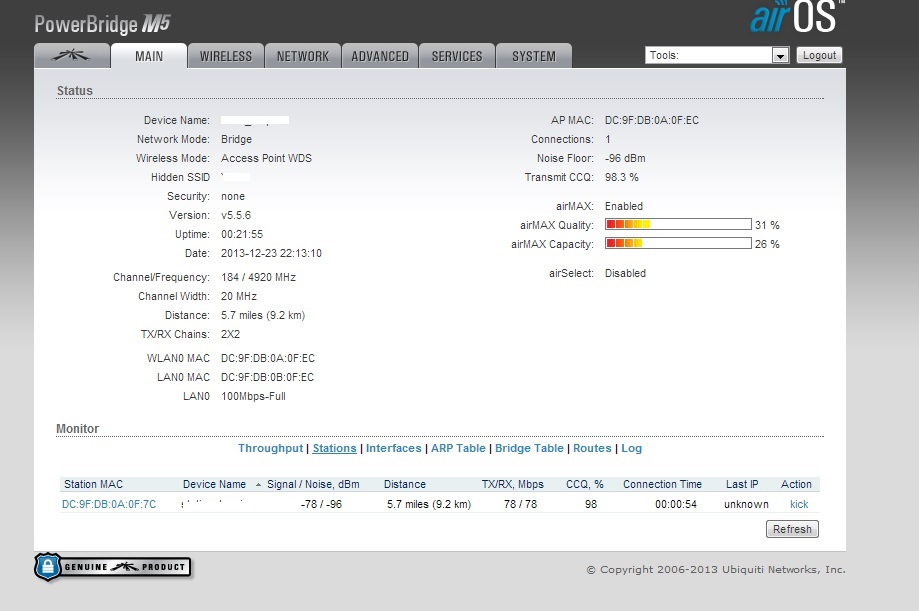919x611 pixels.
Task: Click the Refresh button
Action: point(792,529)
